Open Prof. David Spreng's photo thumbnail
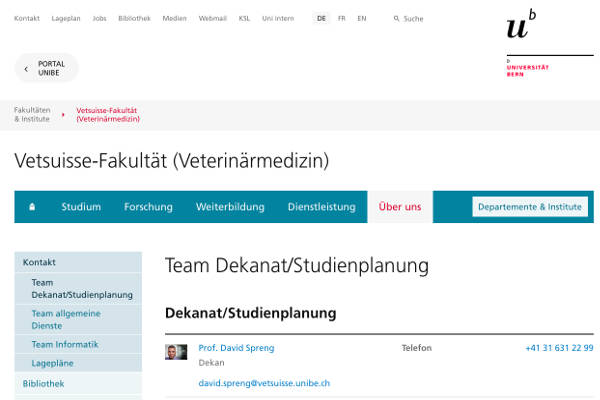Viewport: 600px width, 400px height. coord(176,352)
